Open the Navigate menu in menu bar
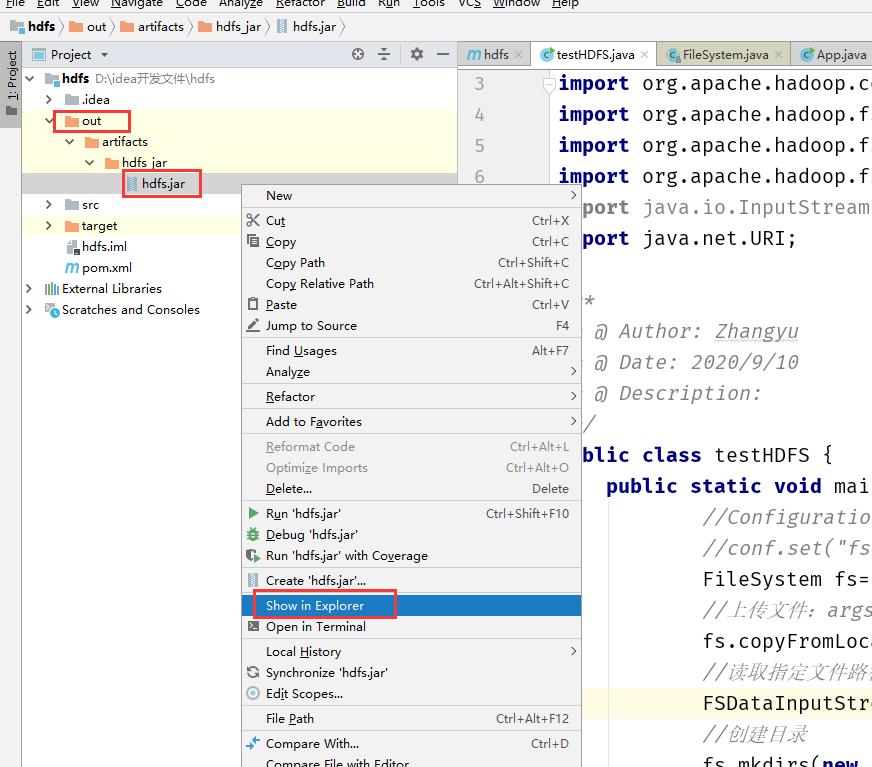872x767 pixels. pos(136,3)
